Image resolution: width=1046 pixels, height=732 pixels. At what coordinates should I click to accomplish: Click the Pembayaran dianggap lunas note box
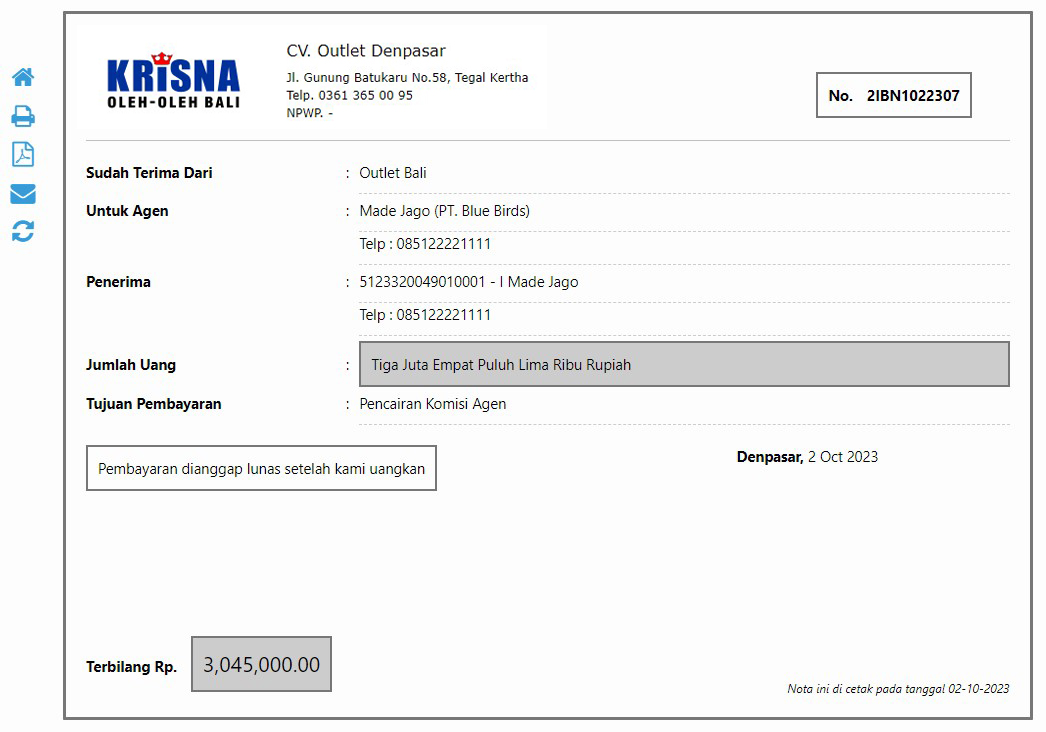(261, 468)
